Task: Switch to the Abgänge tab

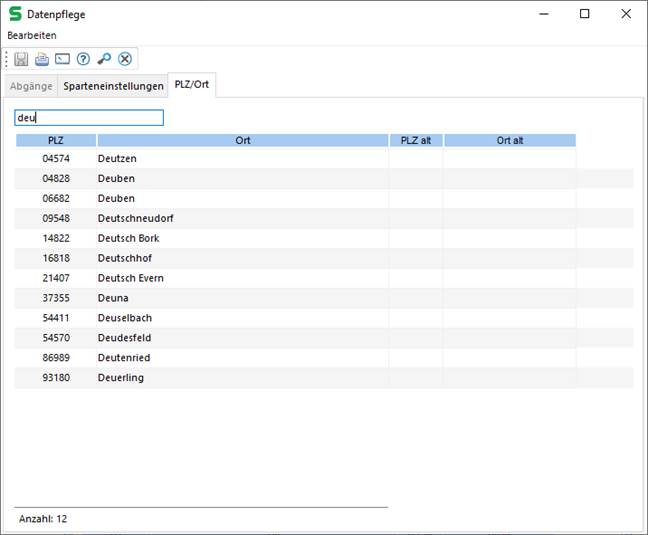Action: coord(30,86)
